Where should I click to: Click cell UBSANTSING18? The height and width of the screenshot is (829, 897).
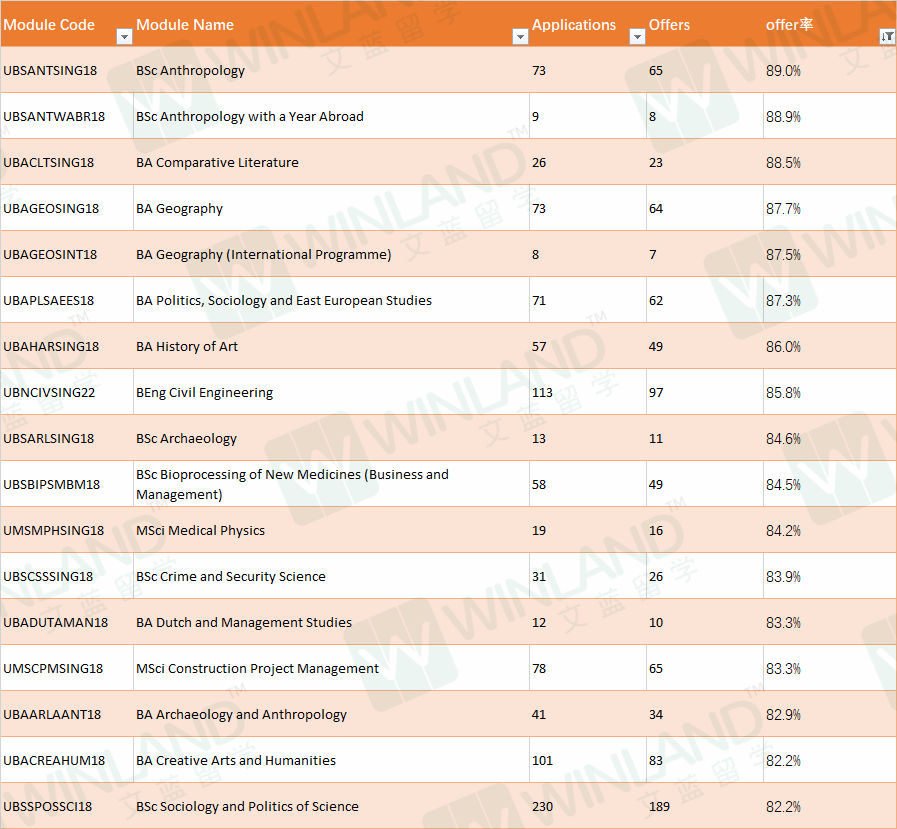point(67,70)
